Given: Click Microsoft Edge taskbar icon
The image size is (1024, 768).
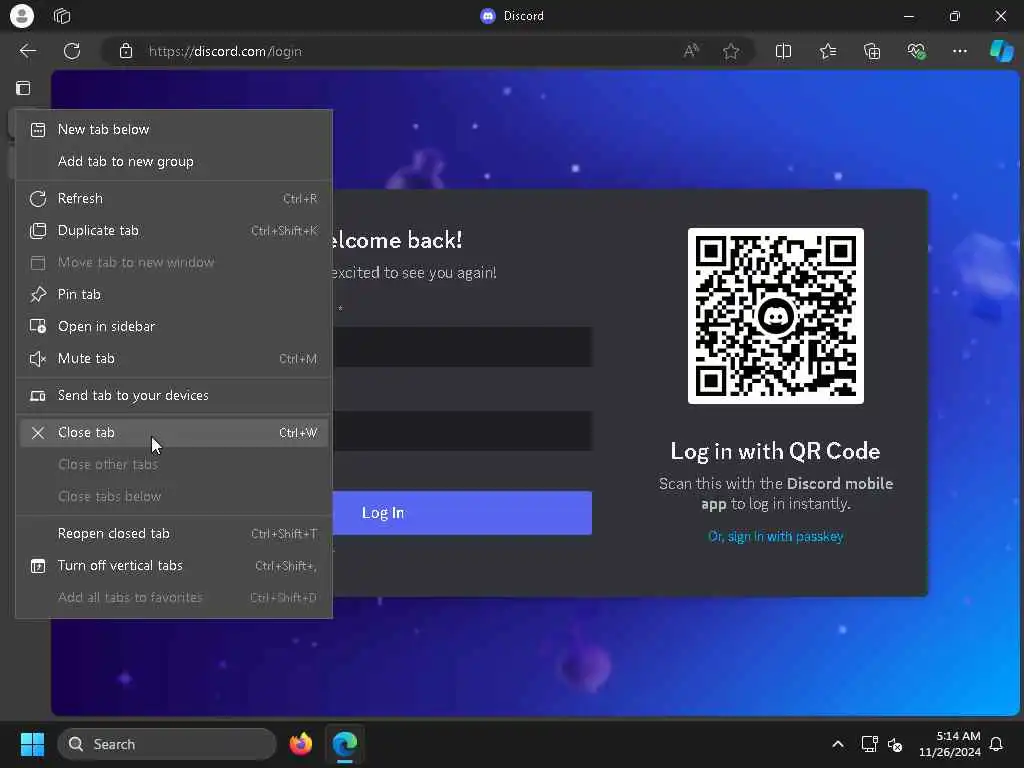Looking at the screenshot, I should tap(345, 744).
